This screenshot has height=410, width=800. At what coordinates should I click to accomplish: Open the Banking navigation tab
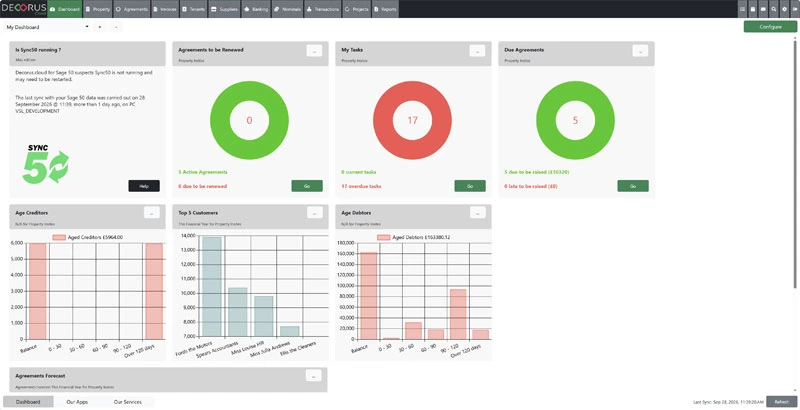(256, 9)
